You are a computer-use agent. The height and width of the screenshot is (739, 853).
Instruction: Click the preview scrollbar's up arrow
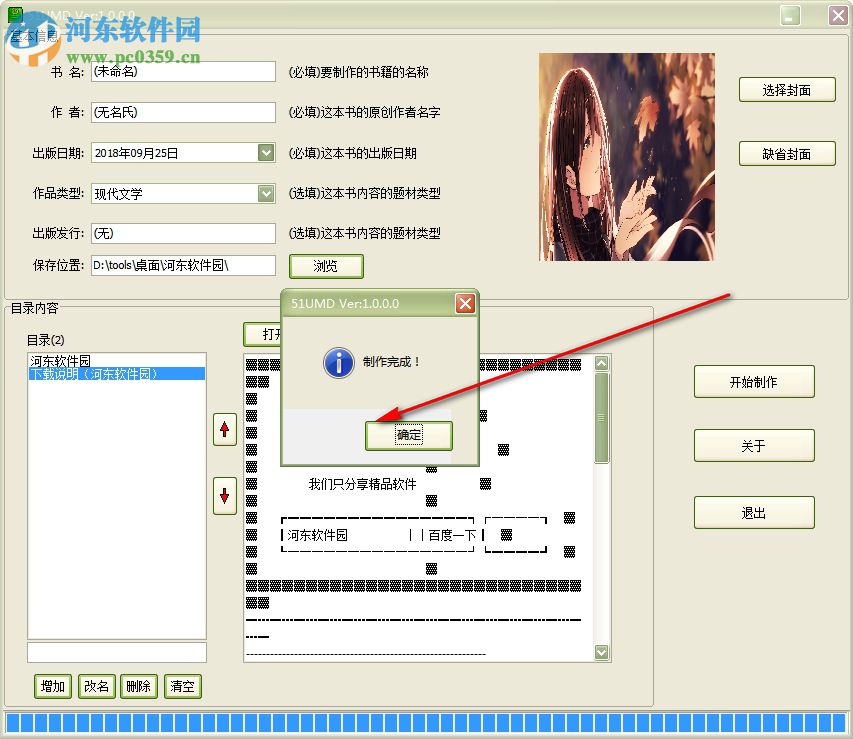[601, 363]
